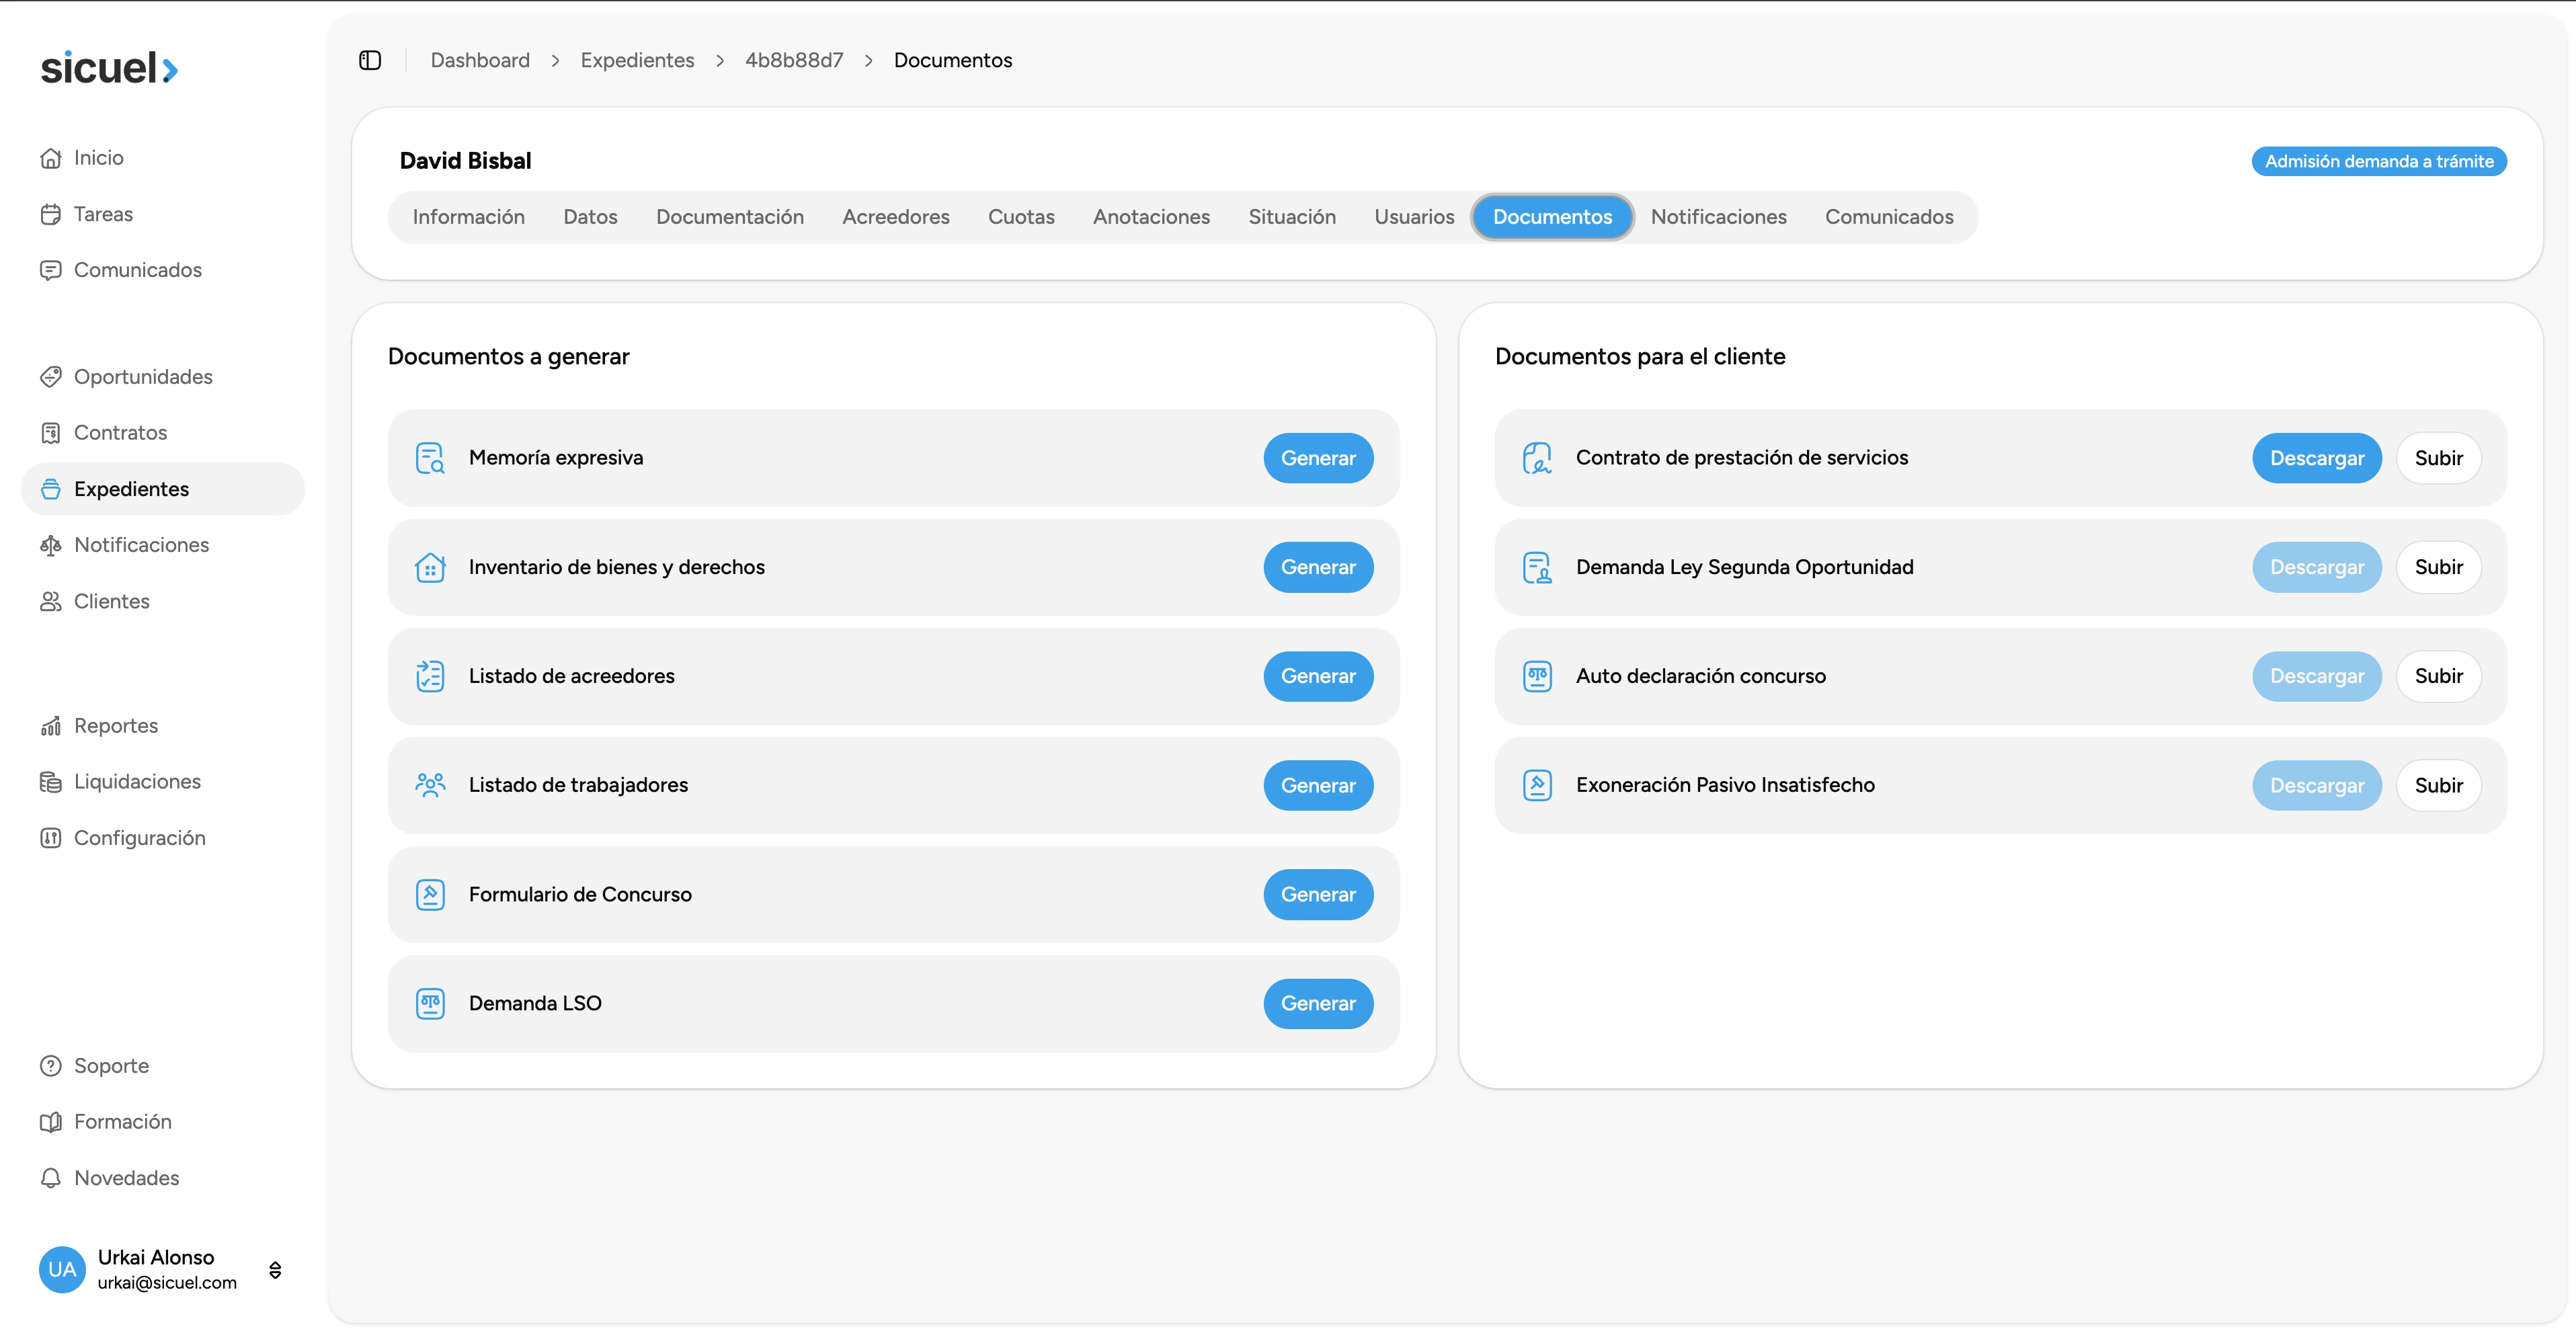Click the David Bisbal client name
This screenshot has width=2576, height=1335.
465,161
